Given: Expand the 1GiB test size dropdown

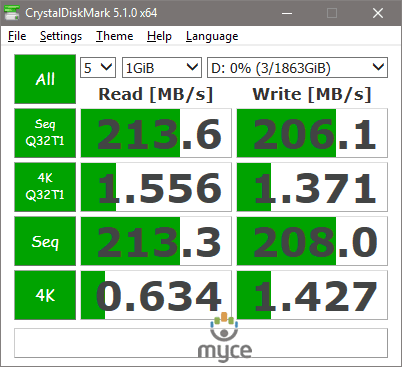Looking at the screenshot, I should pyautogui.click(x=162, y=68).
